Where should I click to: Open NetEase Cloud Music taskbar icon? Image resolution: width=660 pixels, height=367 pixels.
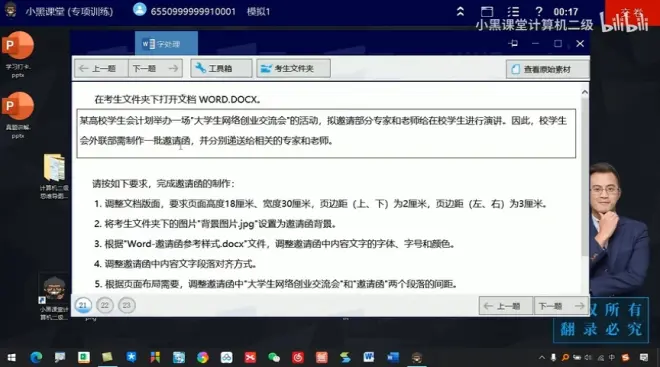pos(298,357)
